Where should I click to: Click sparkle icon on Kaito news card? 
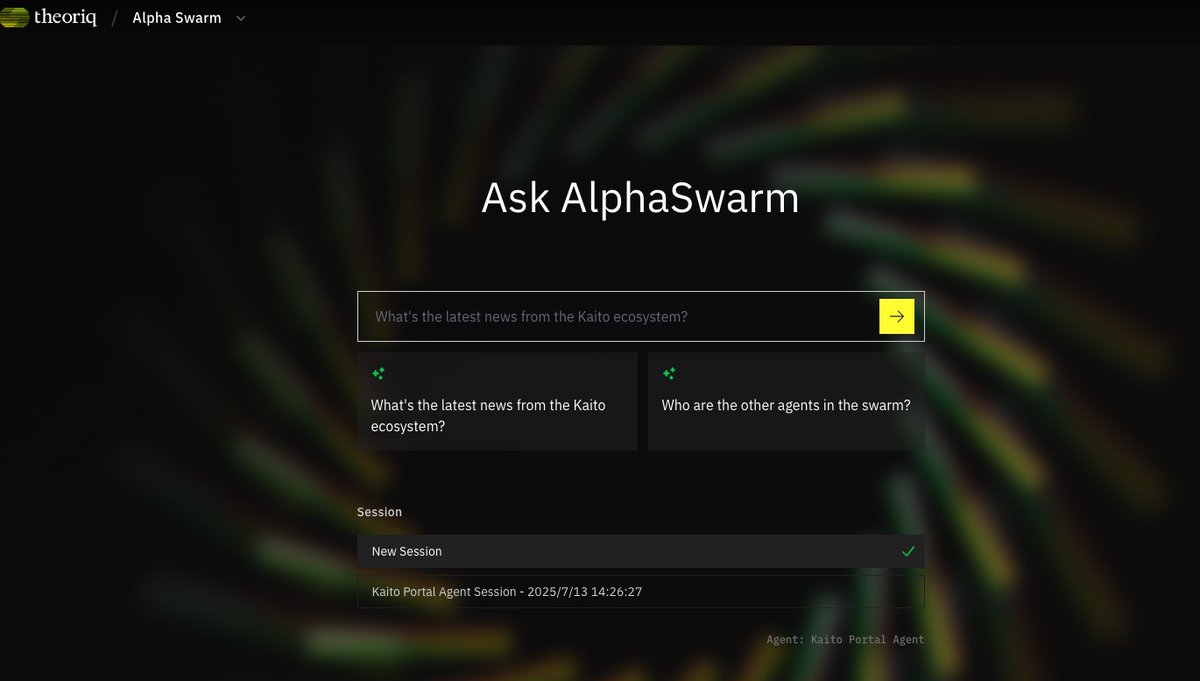click(x=378, y=373)
